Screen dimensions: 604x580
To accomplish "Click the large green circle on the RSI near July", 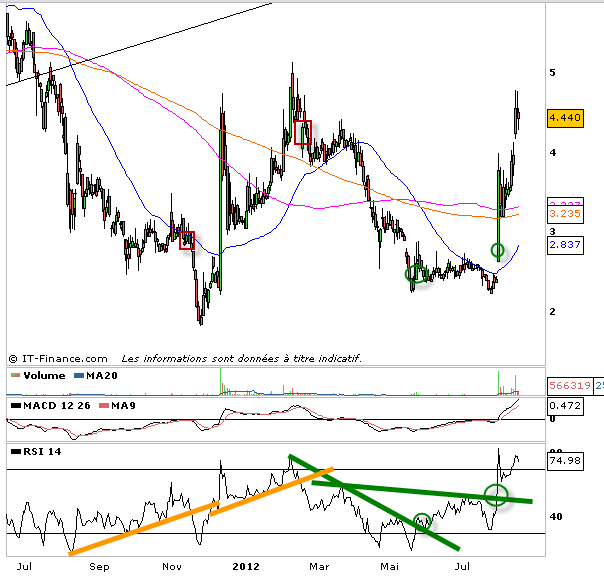I will (496, 493).
